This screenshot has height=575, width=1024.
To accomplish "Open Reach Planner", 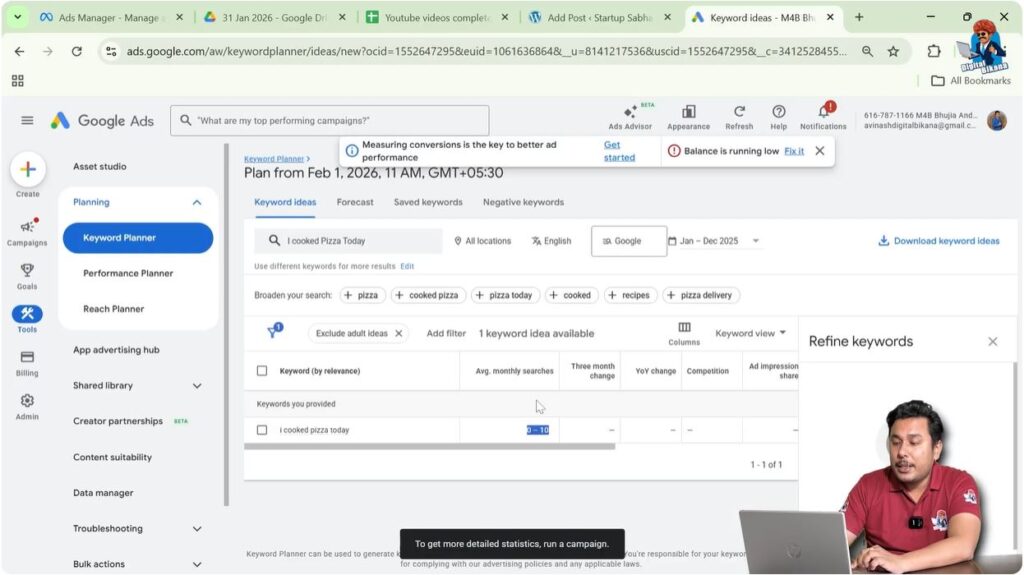I will 114,309.
